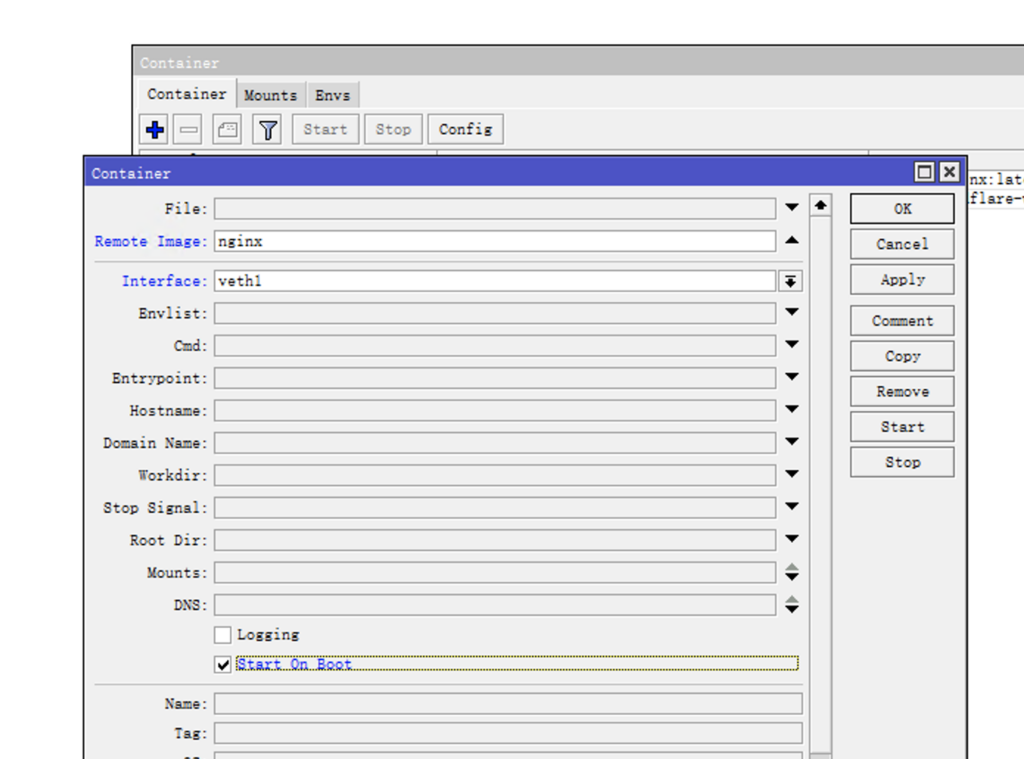
Task: Click the OK button
Action: [x=902, y=209]
